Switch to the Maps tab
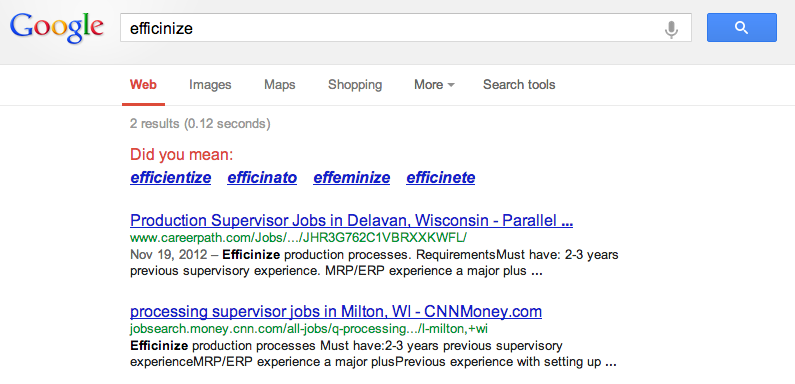The image size is (795, 384). 279,85
